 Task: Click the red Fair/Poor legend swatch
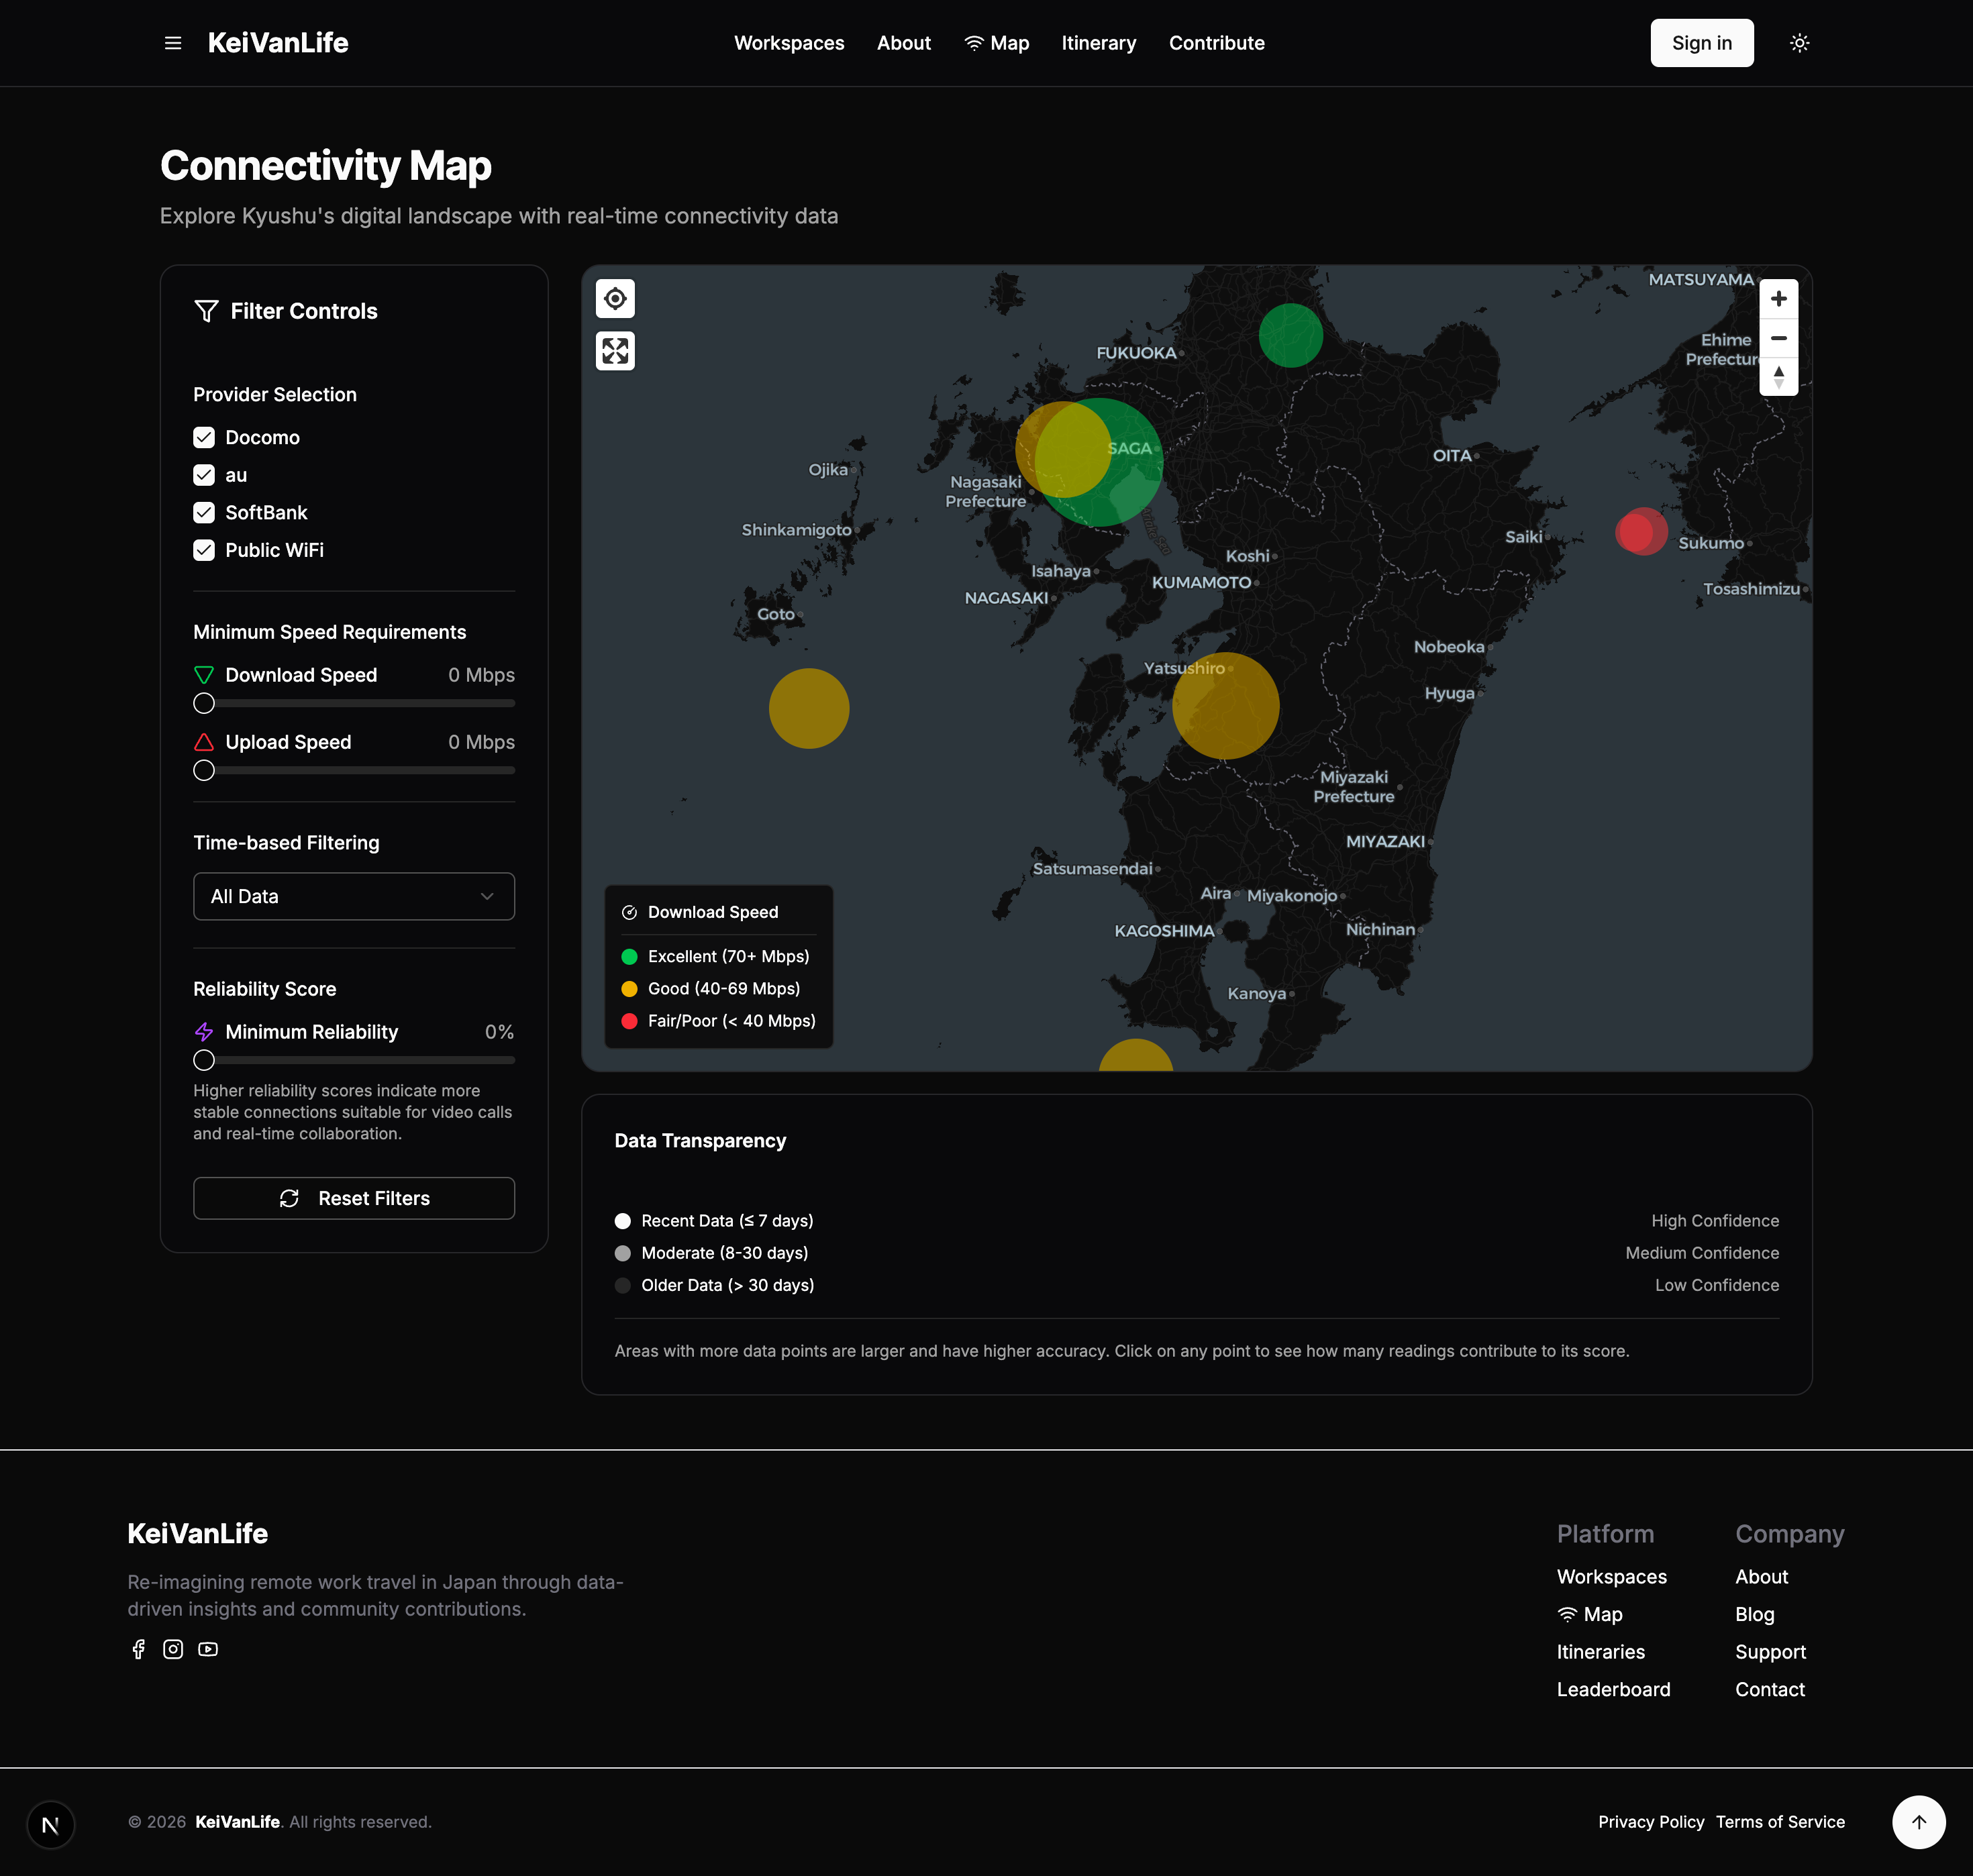[x=629, y=1021]
